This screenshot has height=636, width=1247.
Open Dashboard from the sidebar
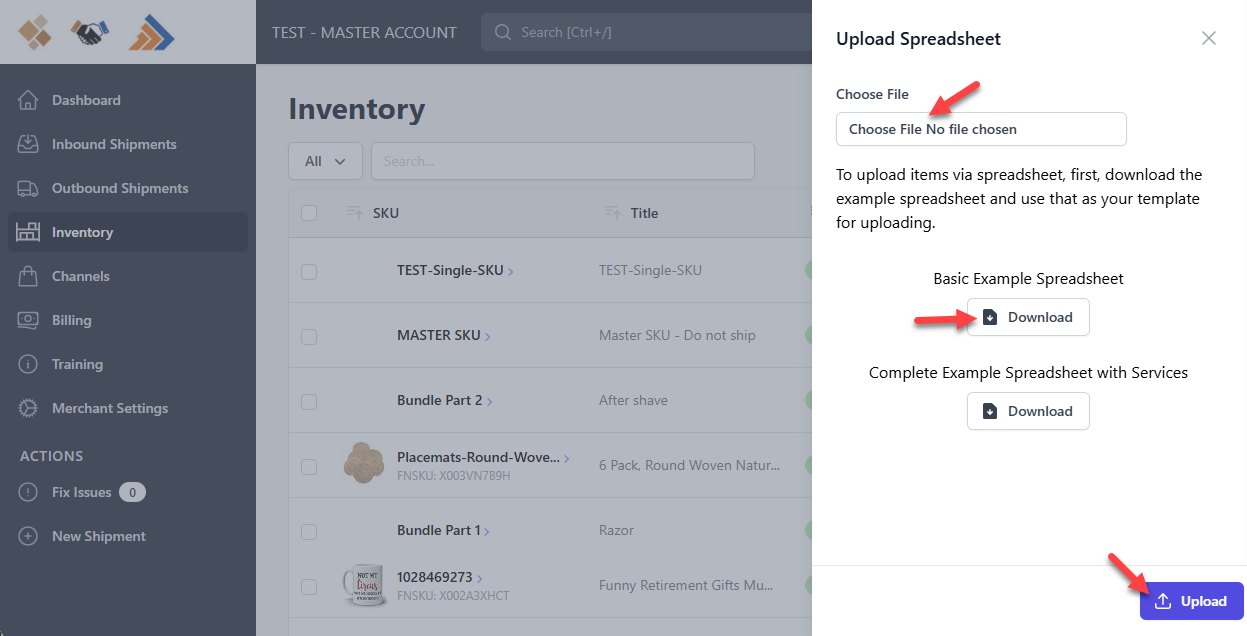pos(128,100)
